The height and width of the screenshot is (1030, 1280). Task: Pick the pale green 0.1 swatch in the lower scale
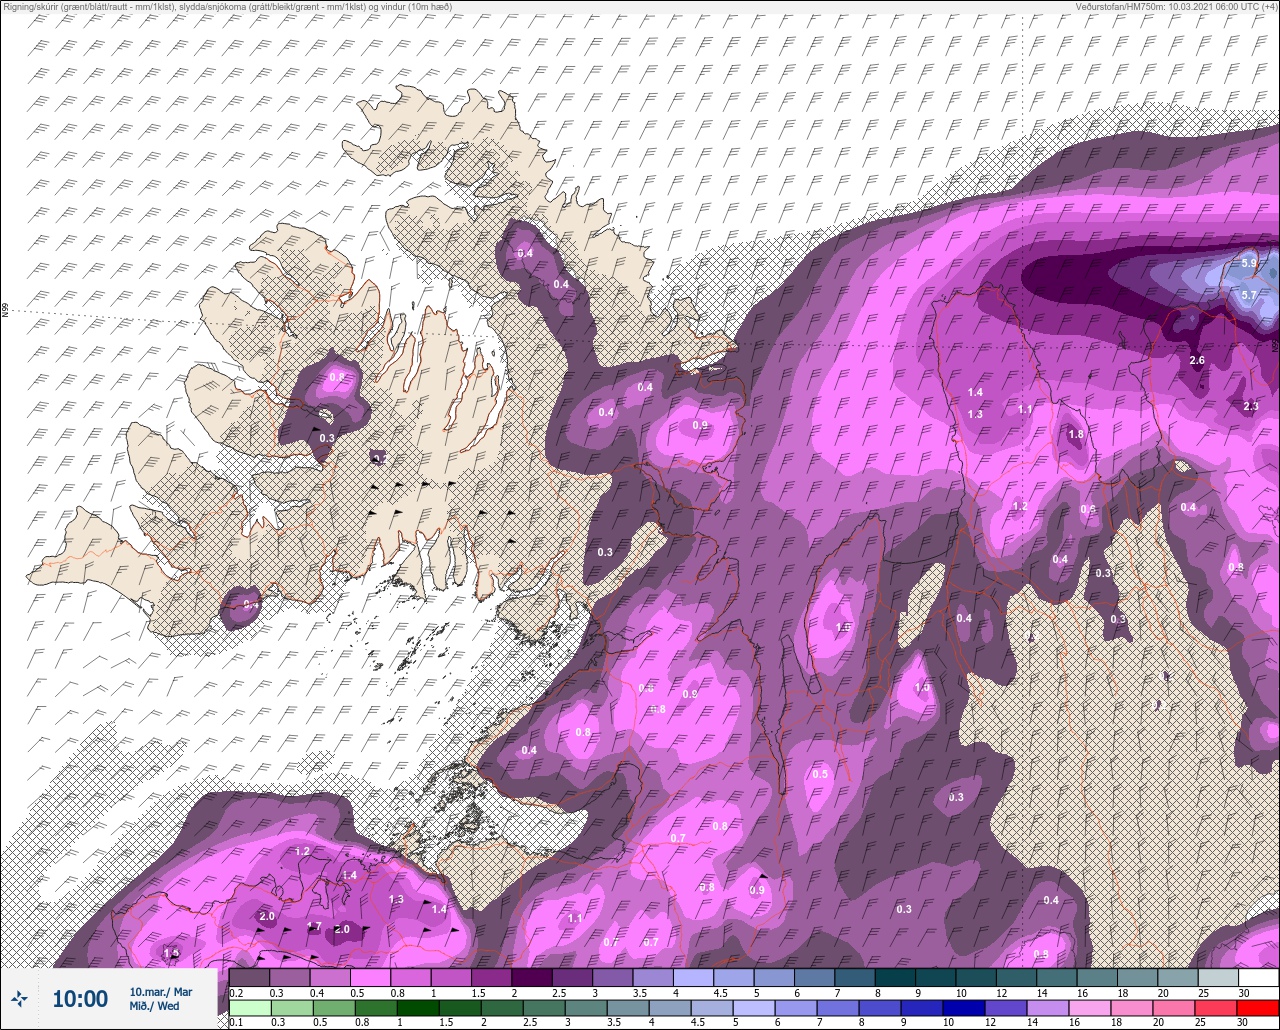point(250,1008)
